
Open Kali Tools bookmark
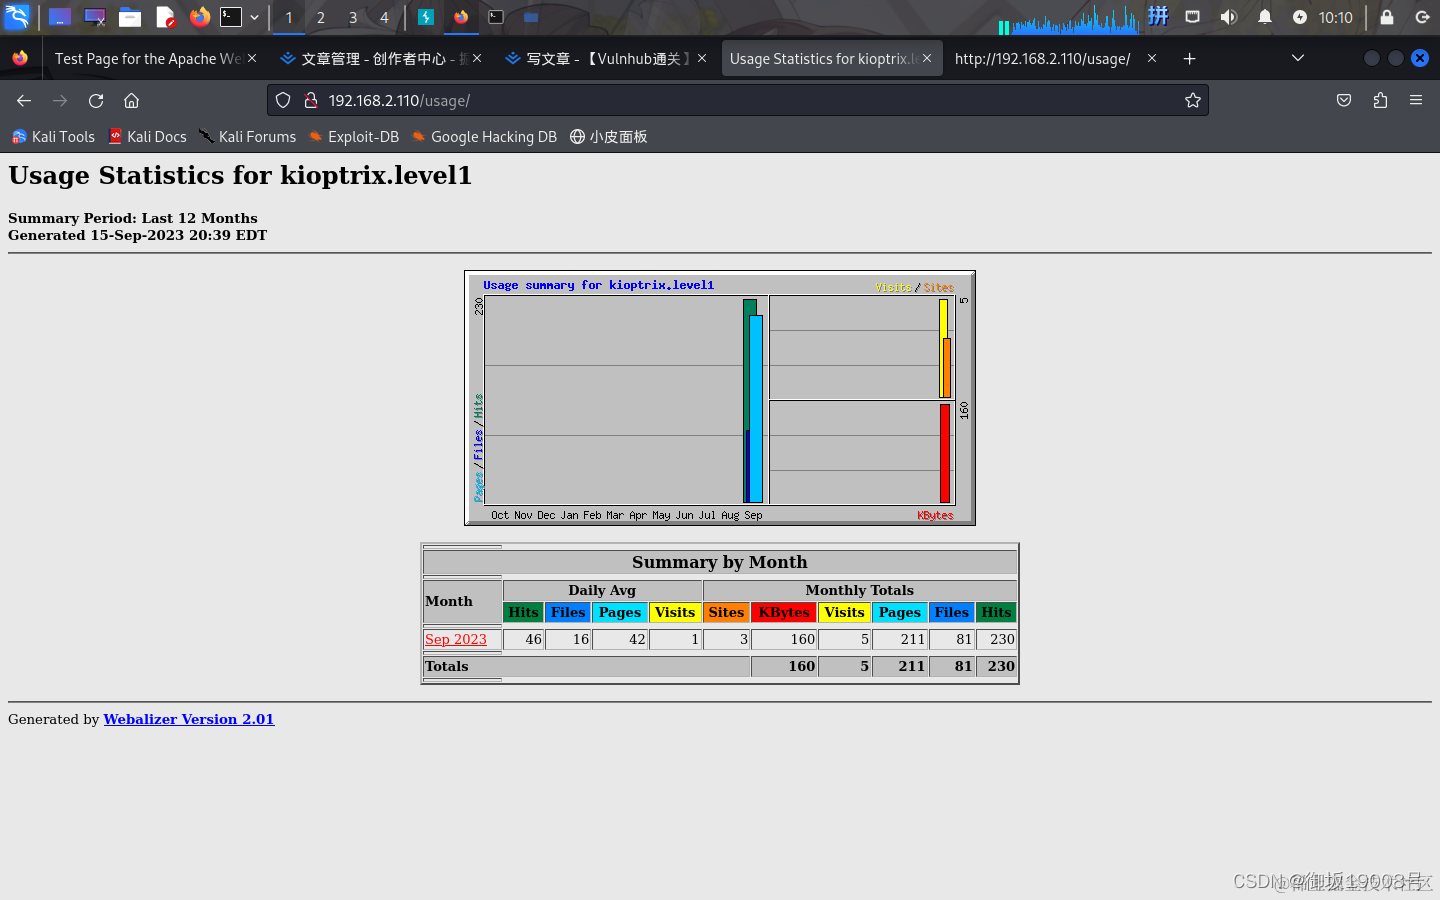click(x=53, y=137)
